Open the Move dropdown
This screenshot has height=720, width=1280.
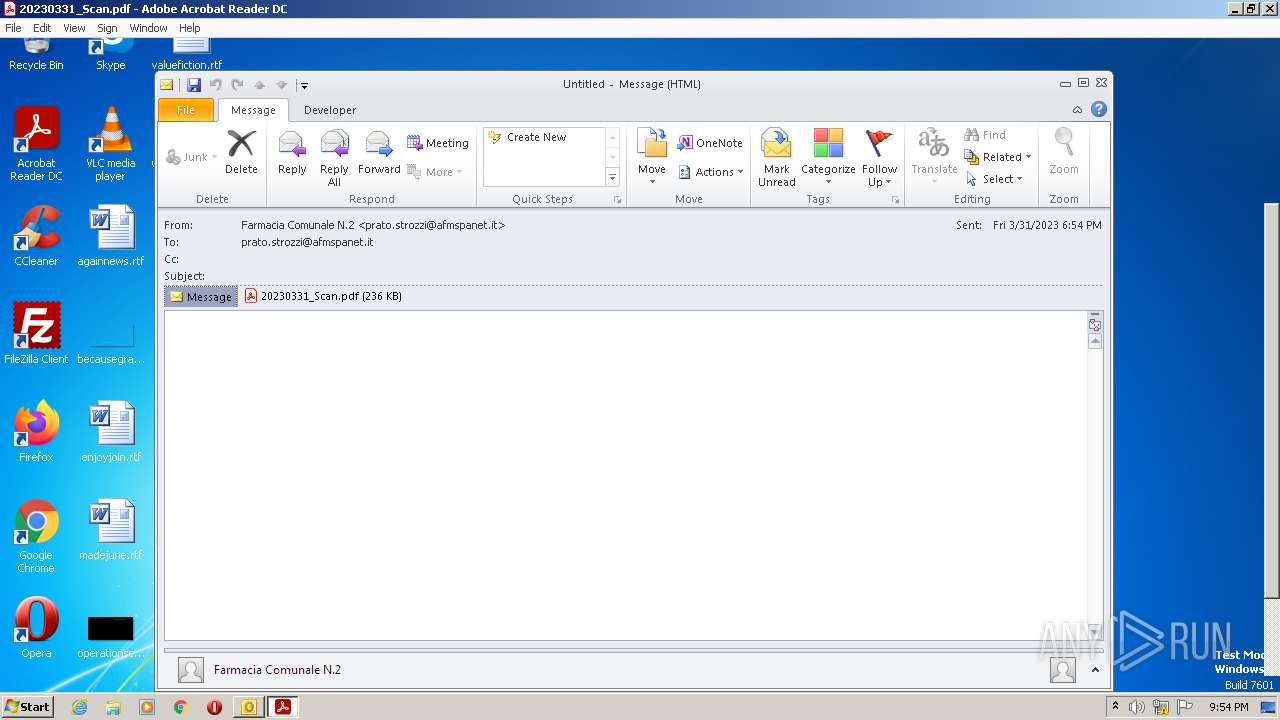click(652, 157)
